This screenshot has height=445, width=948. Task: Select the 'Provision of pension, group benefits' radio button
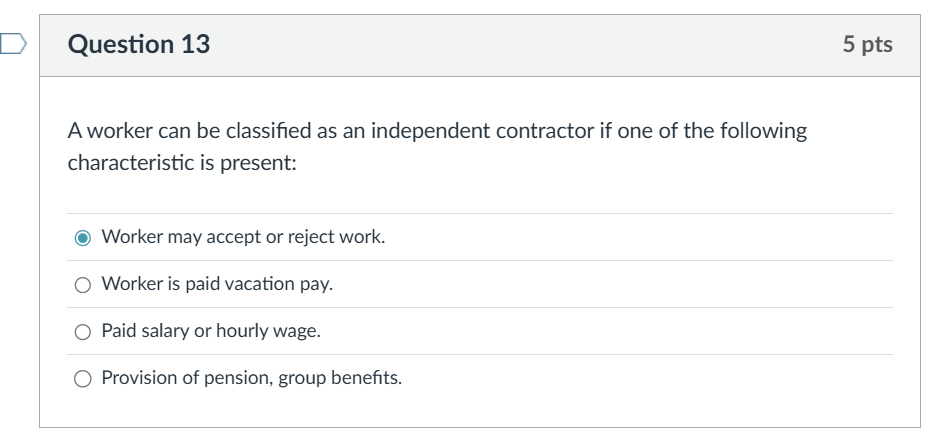pos(83,379)
